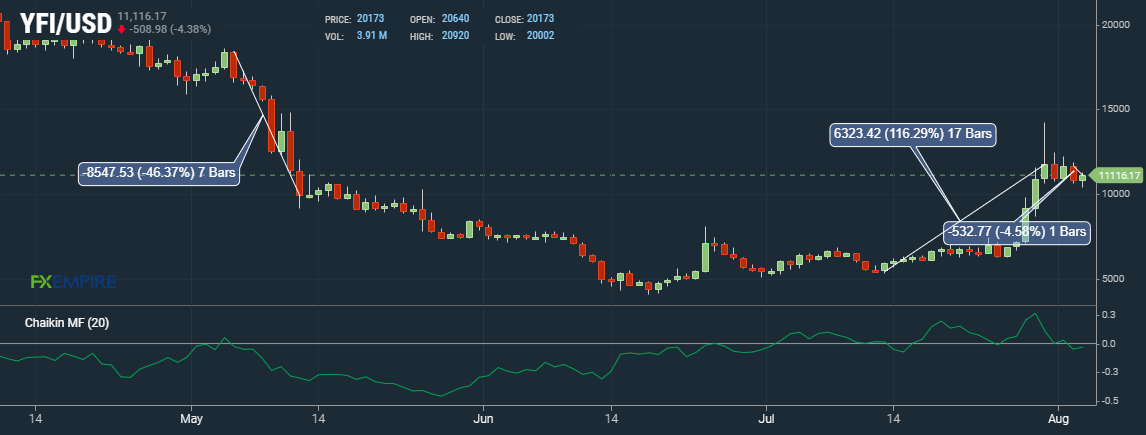Click the 116.29% 17 Bars measurement label
The image size is (1146, 435).
[x=913, y=133]
